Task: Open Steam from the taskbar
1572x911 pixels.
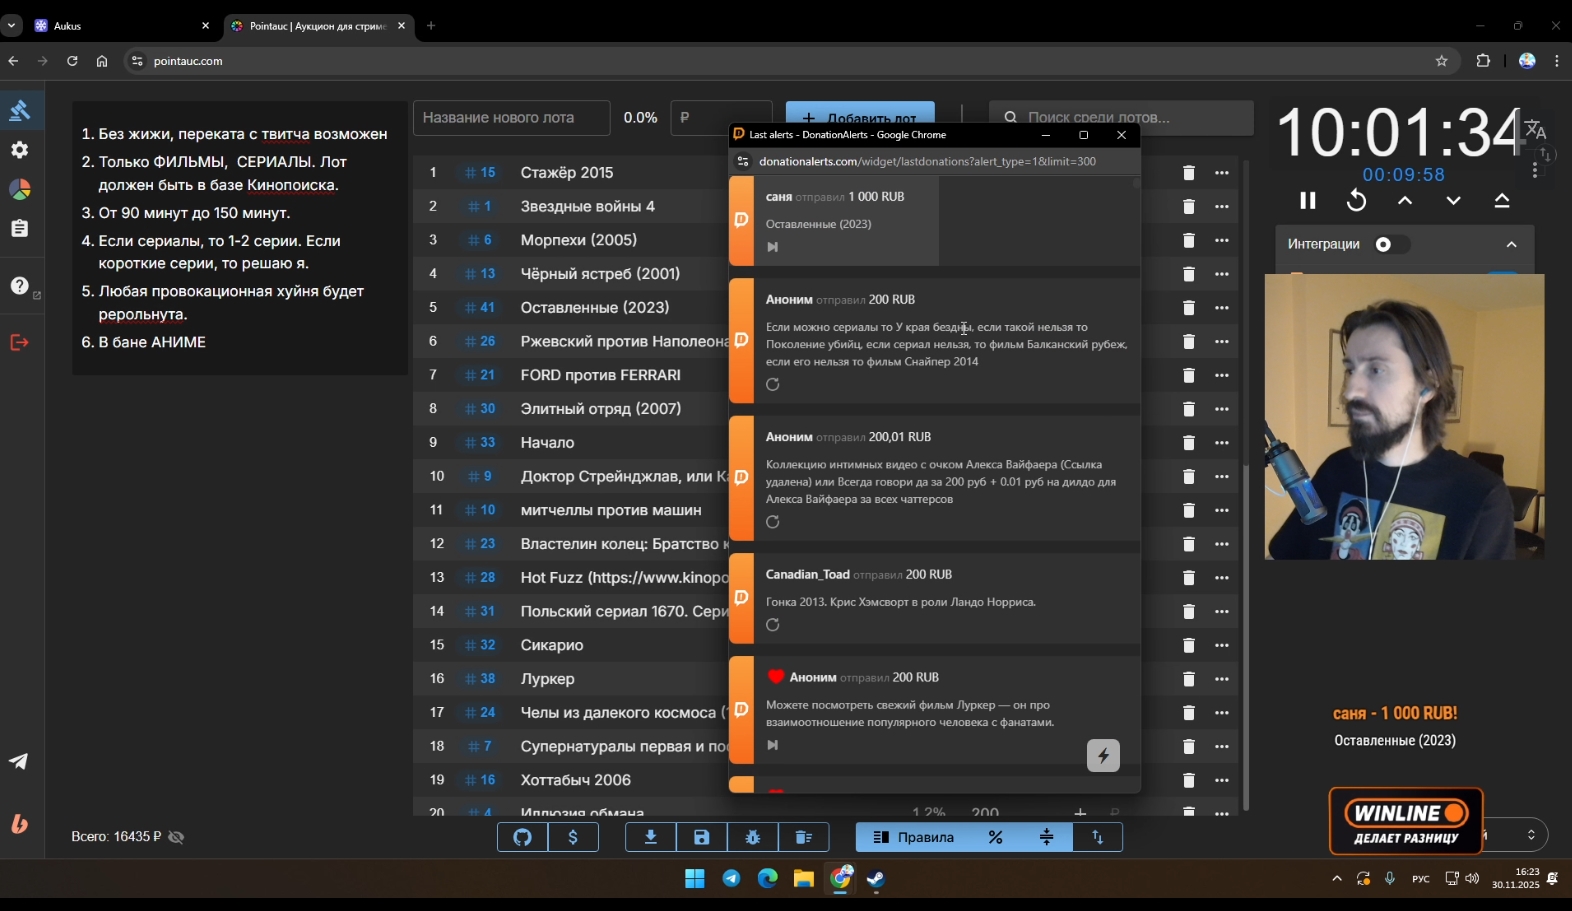Action: (876, 879)
